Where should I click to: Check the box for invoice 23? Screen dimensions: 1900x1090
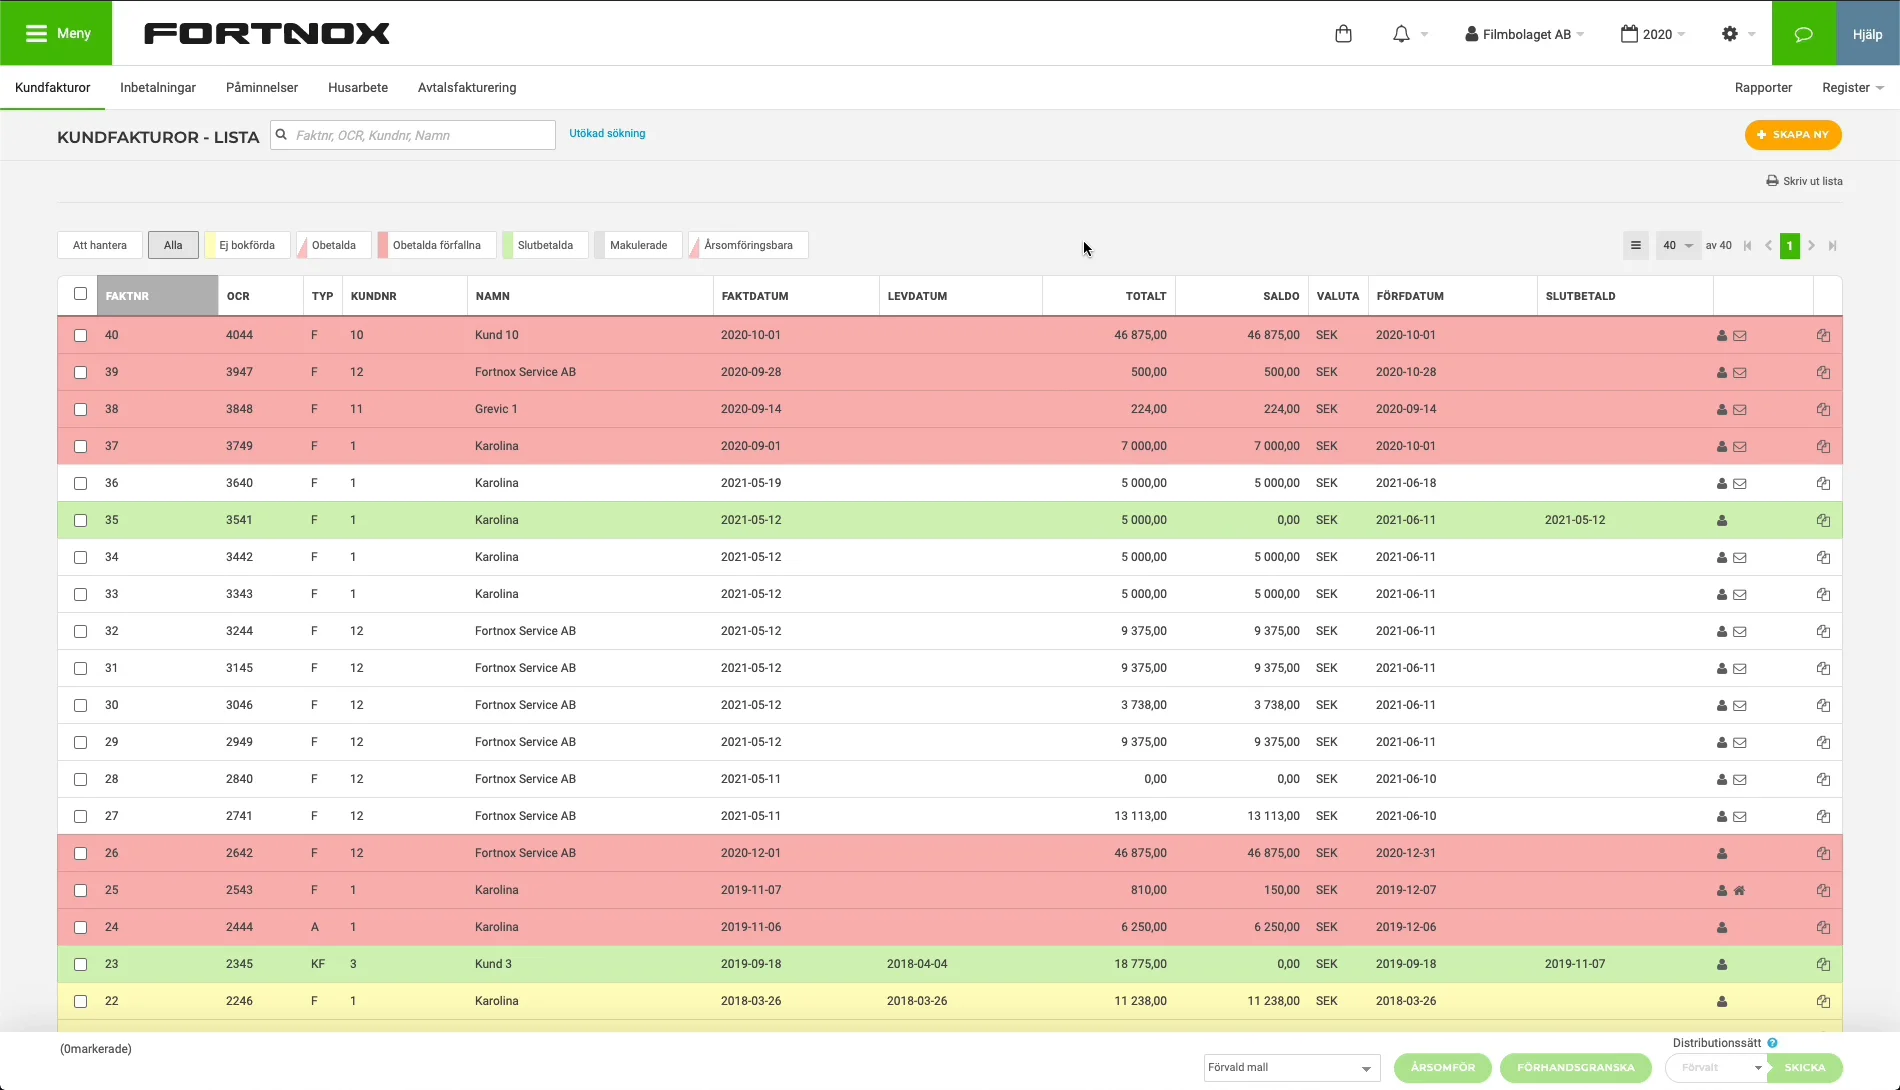point(81,965)
